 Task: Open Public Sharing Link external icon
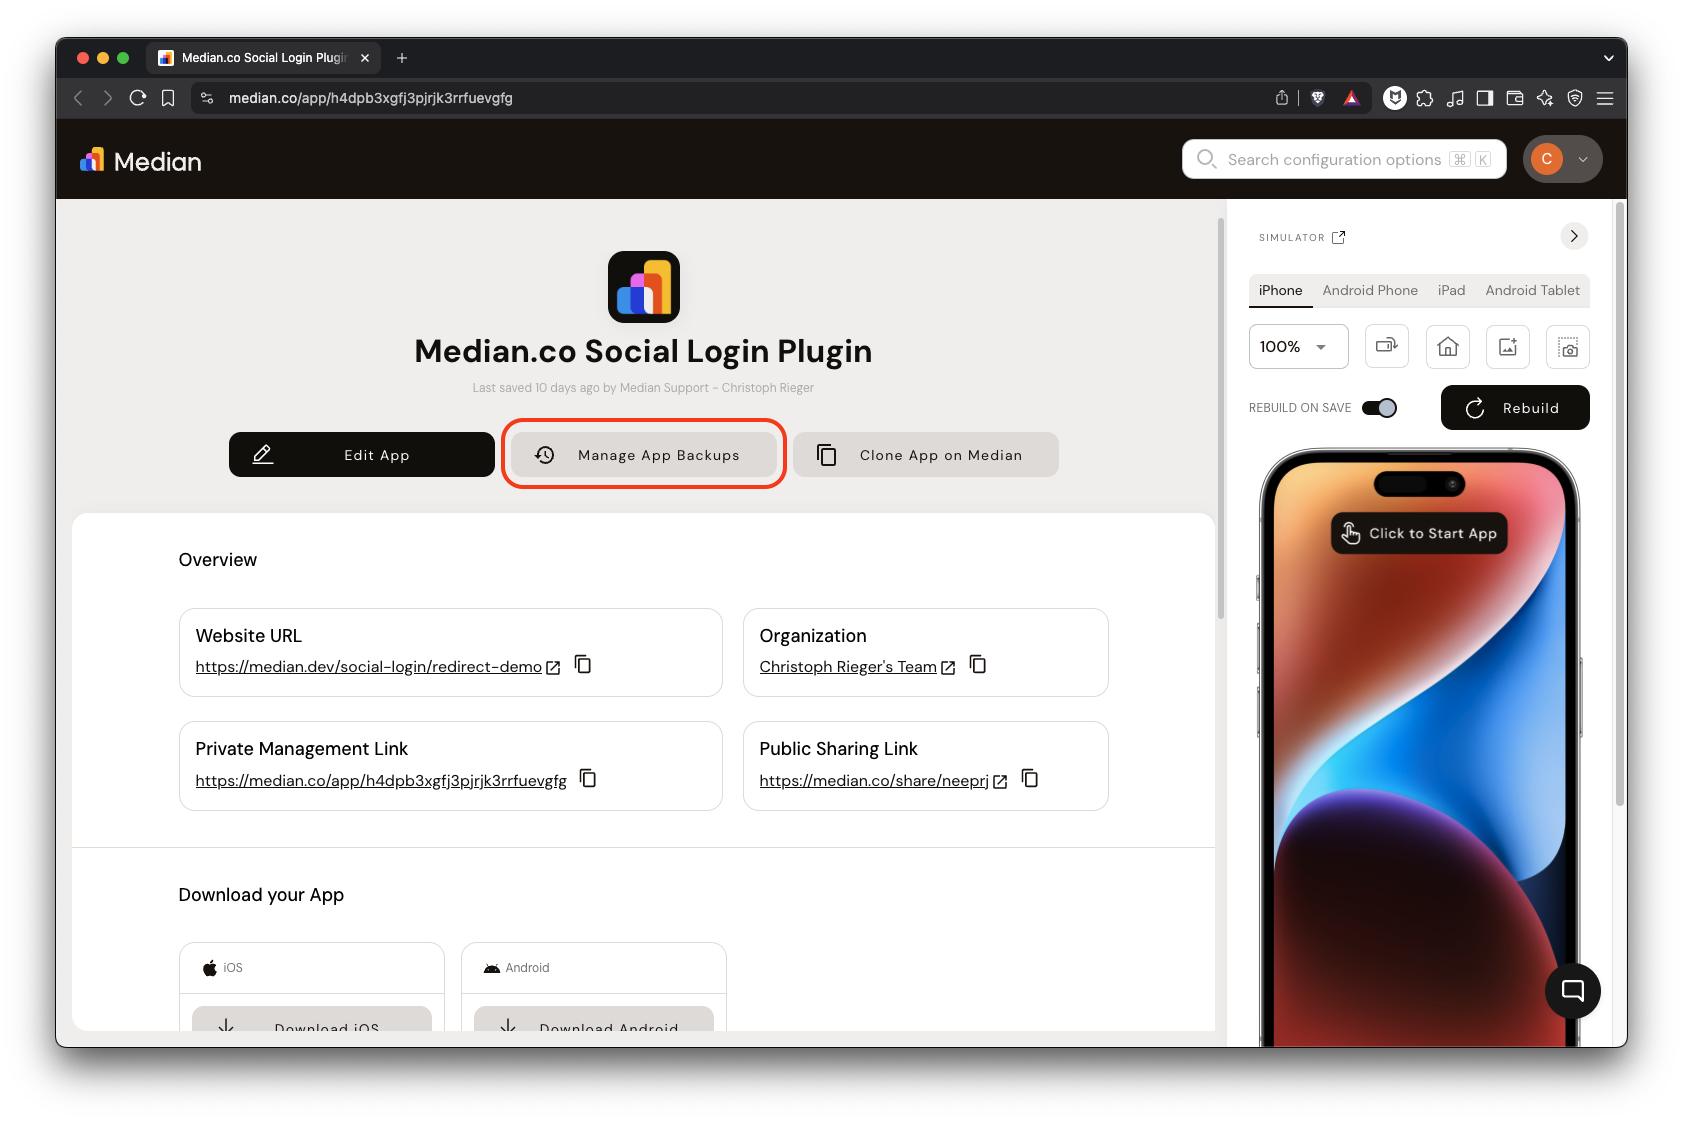point(1000,781)
